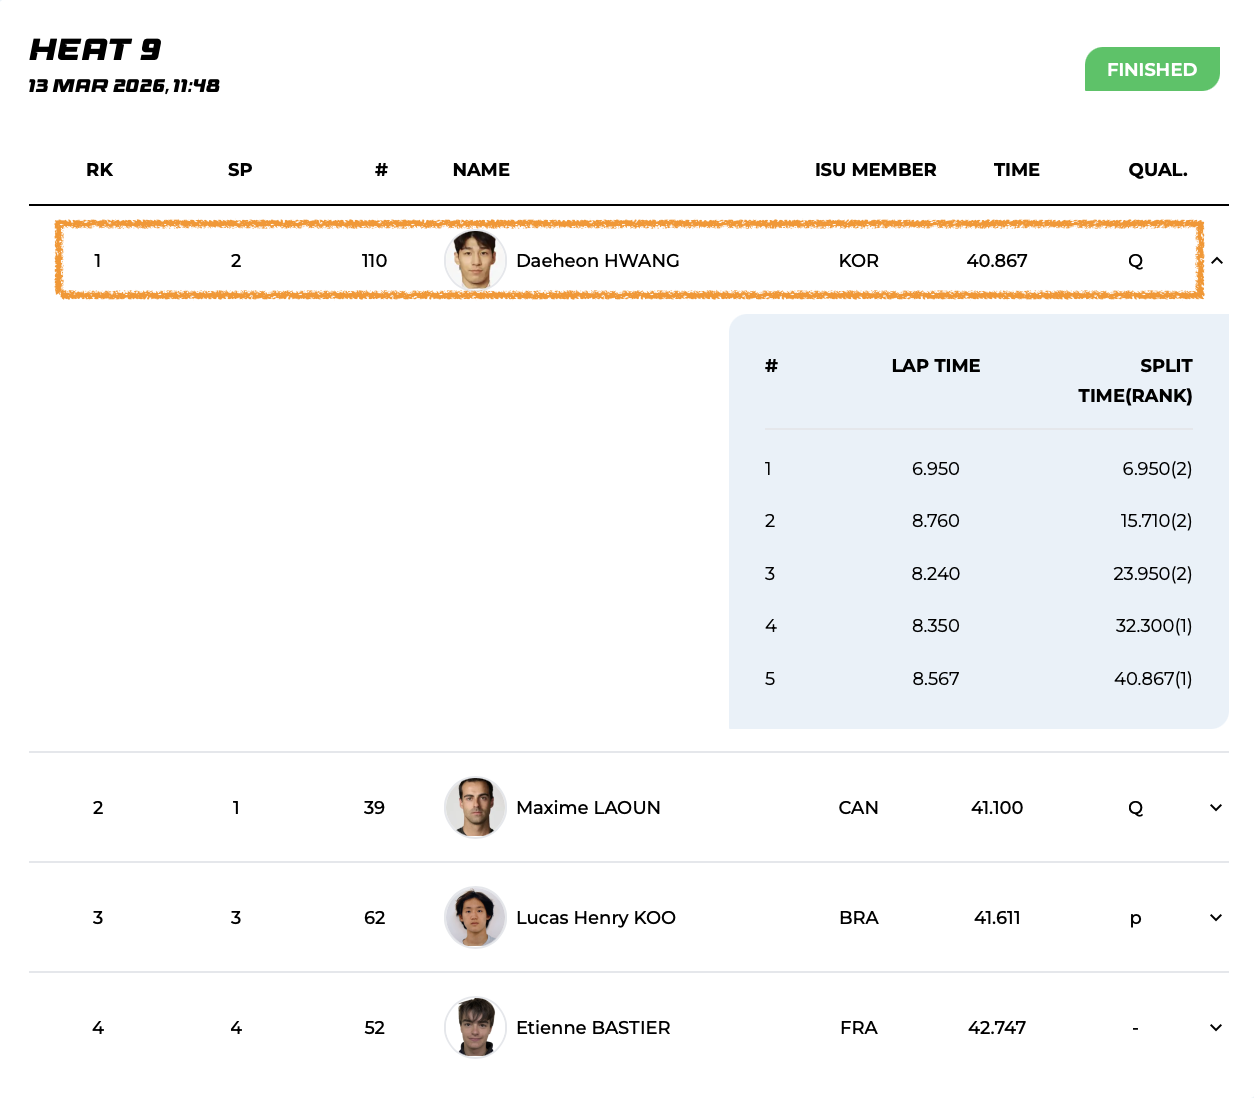Open Maxime LAOUN's skater name
Image resolution: width=1254 pixels, height=1098 pixels.
click(x=588, y=808)
